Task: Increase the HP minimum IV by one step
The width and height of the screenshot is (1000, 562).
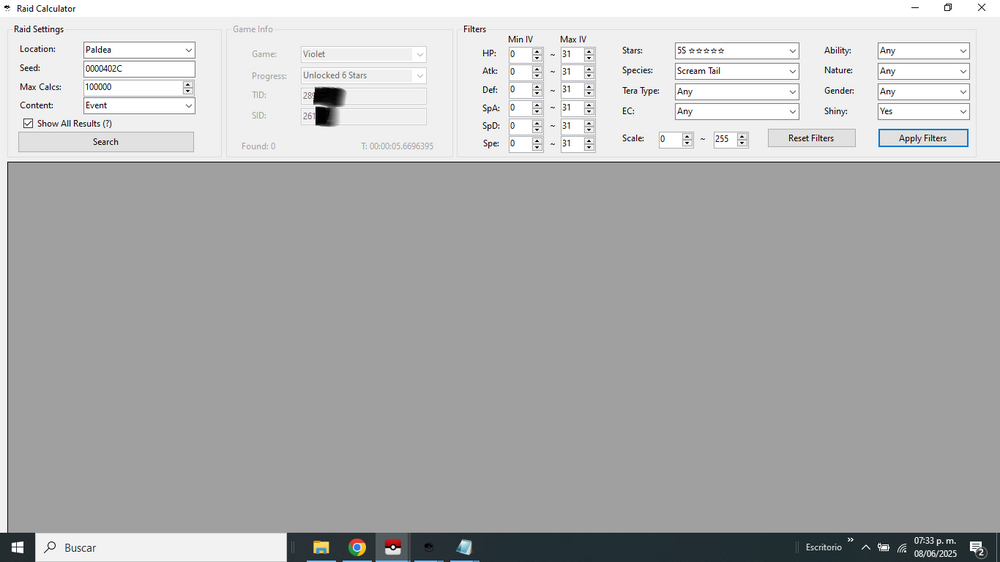Action: pos(537,51)
